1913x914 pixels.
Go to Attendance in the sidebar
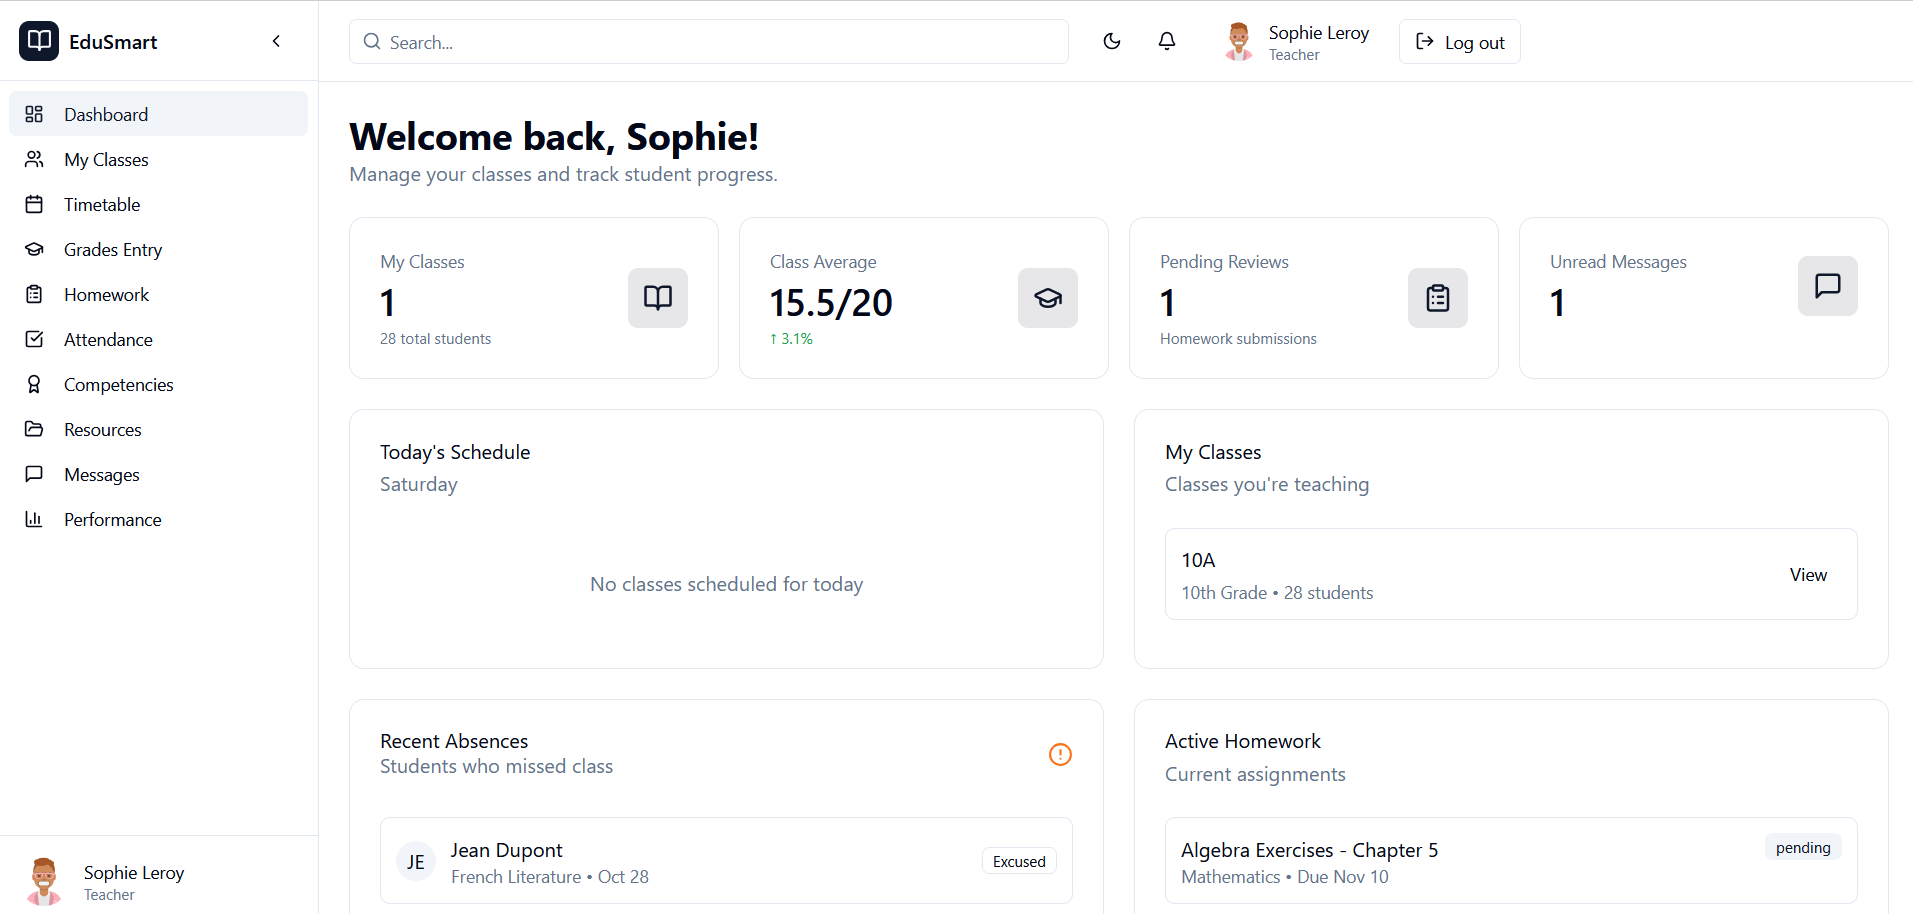108,340
